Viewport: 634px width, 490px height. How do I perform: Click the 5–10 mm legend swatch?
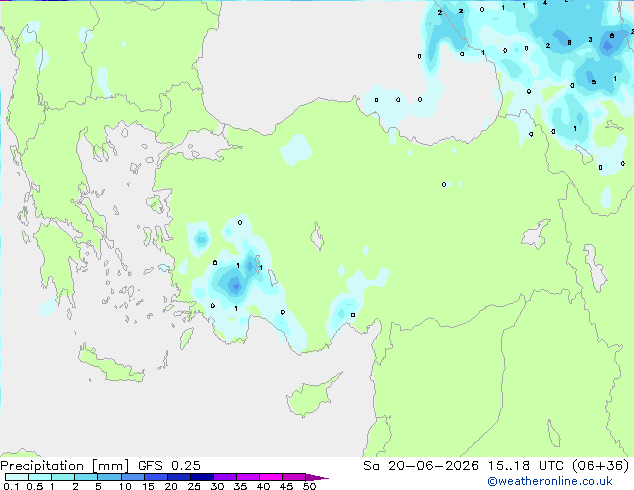[109, 477]
